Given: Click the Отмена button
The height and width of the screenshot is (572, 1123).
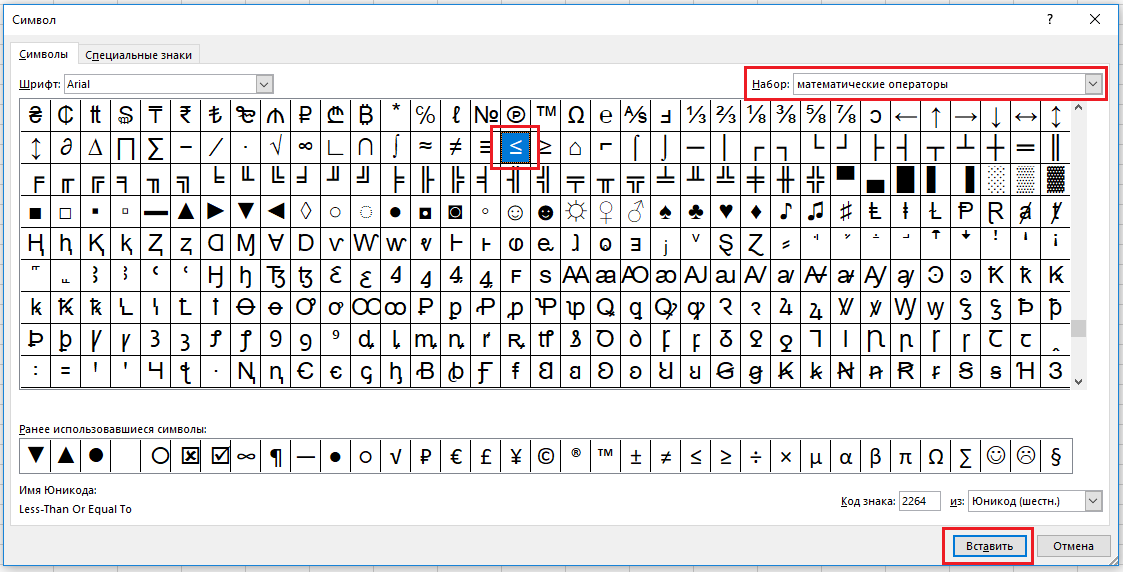Looking at the screenshot, I should click(x=1073, y=546).
